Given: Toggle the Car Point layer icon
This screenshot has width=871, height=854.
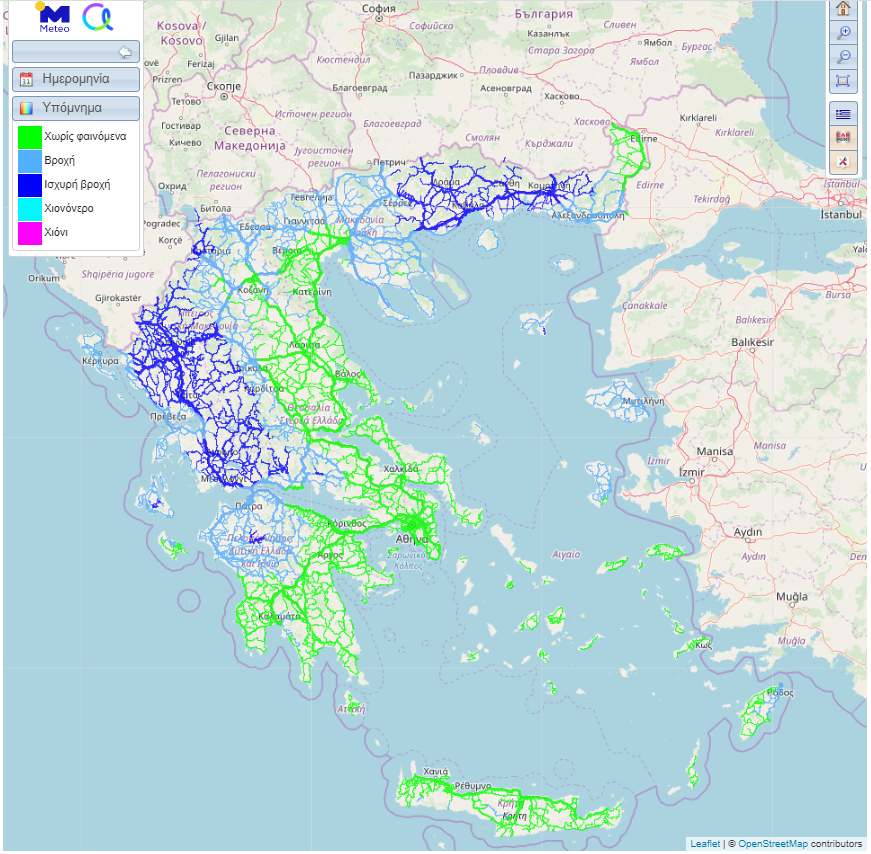Looking at the screenshot, I should click(x=843, y=137).
